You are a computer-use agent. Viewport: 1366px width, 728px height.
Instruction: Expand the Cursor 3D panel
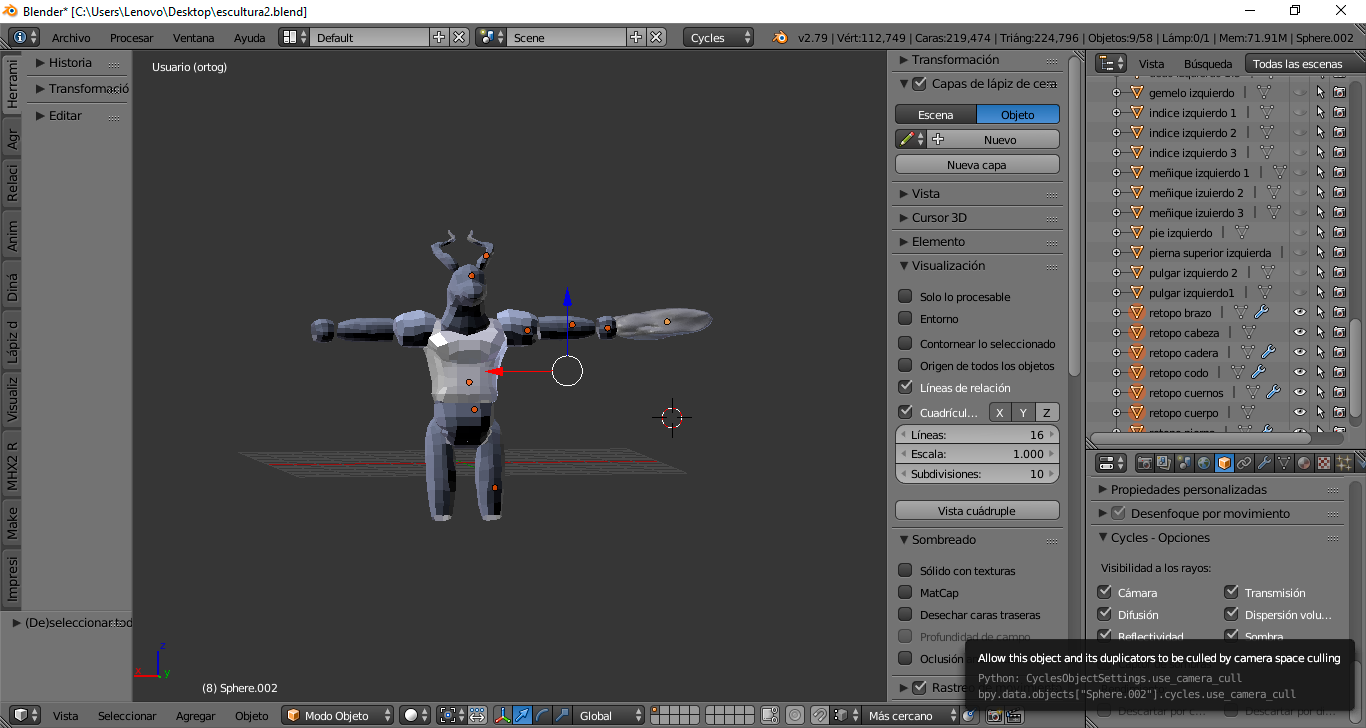tap(938, 218)
